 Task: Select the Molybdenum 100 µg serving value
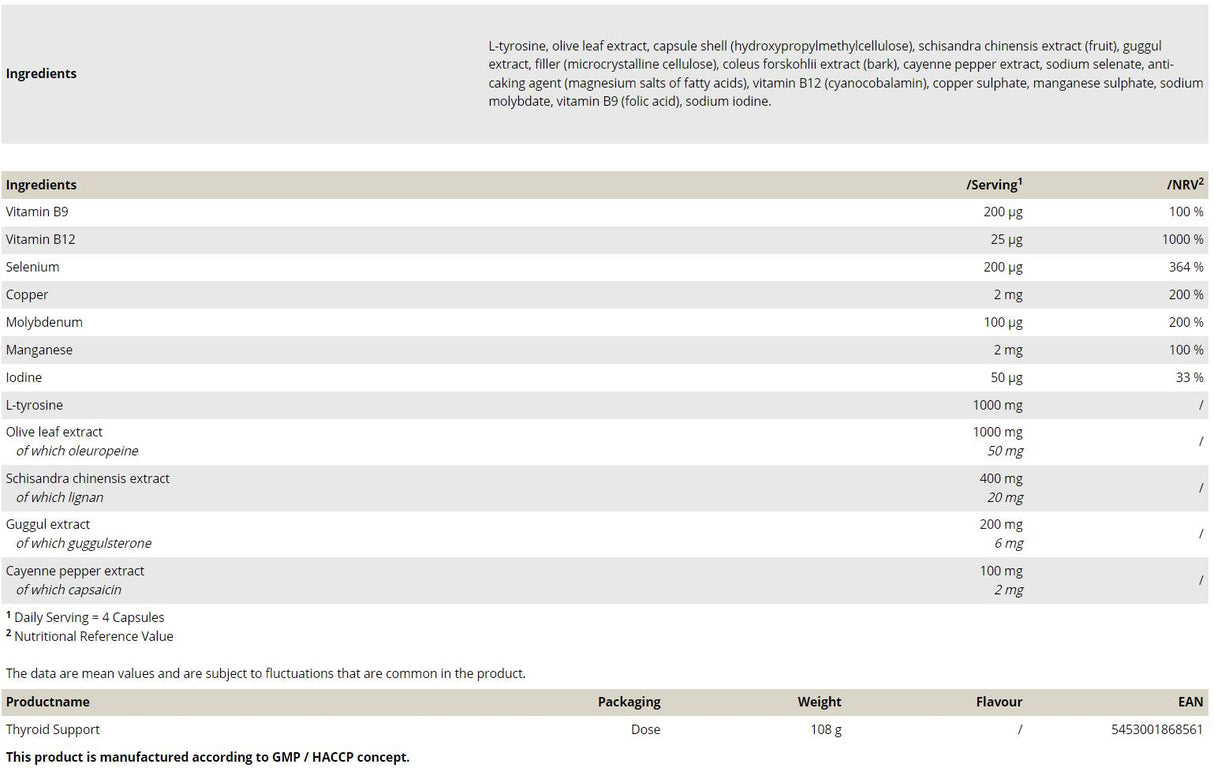(1002, 322)
